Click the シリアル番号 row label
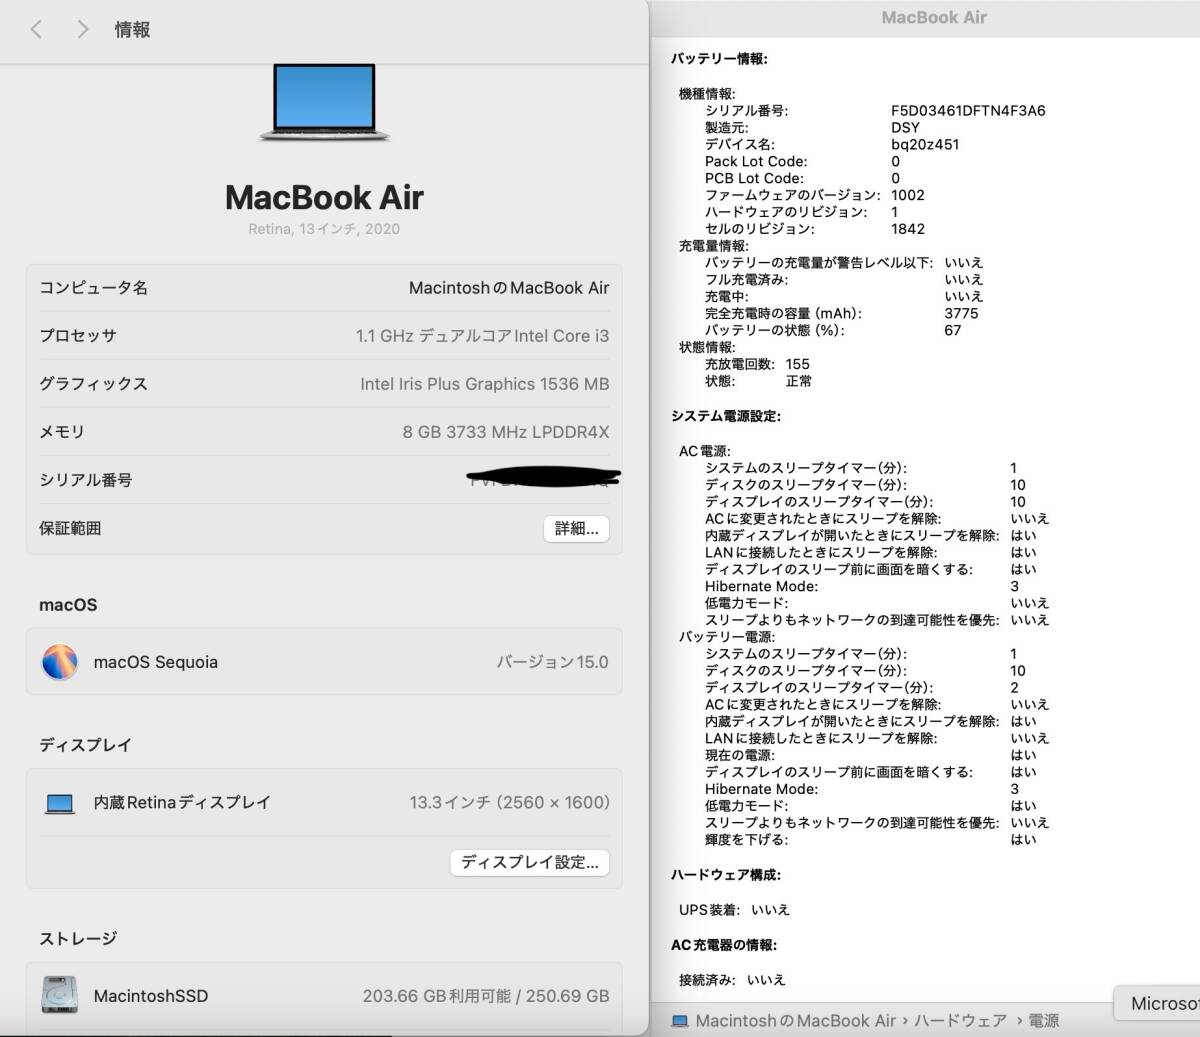The image size is (1200, 1037). pos(85,480)
